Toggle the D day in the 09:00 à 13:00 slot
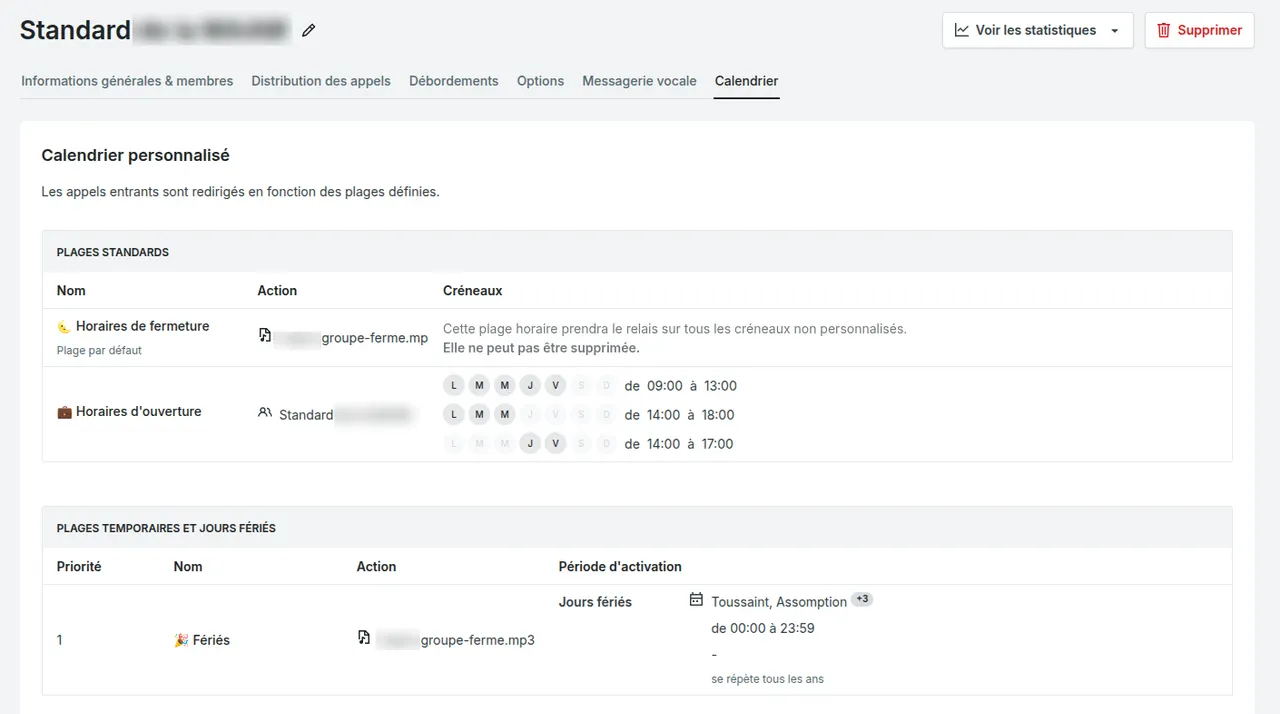Screen dimensions: 1280x714 coord(606,386)
